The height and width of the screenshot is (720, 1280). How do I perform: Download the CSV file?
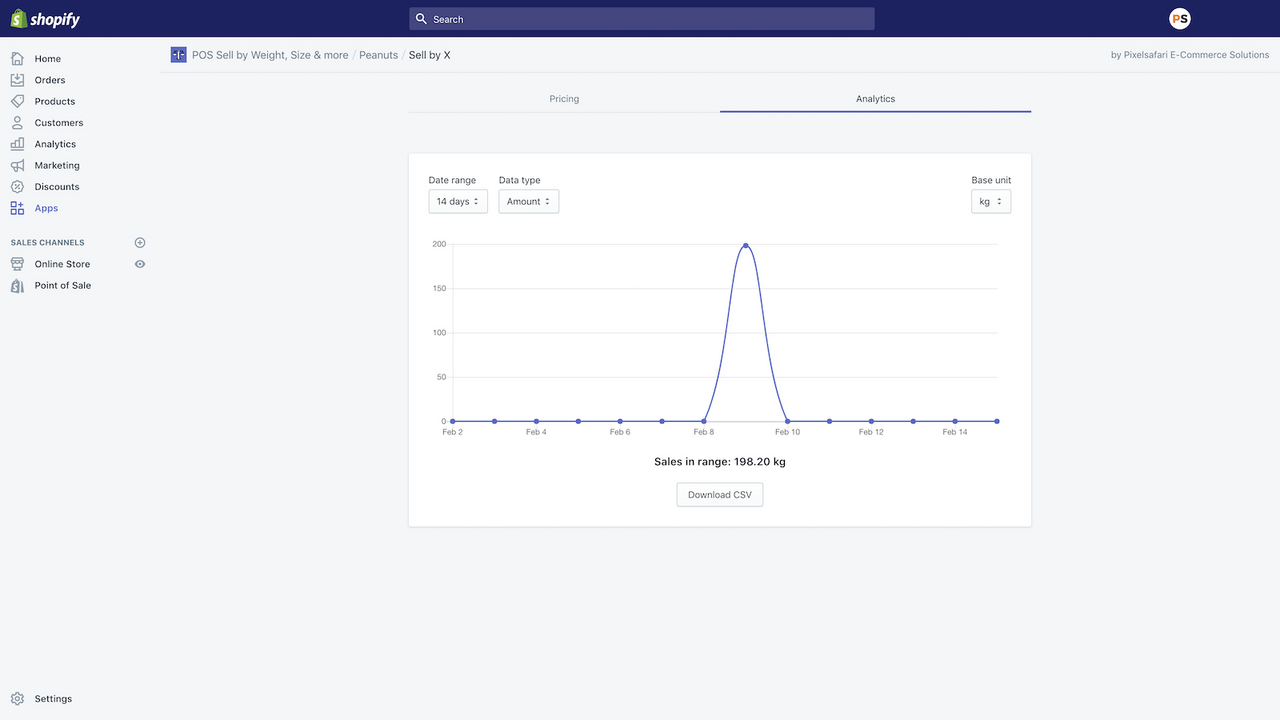click(720, 495)
